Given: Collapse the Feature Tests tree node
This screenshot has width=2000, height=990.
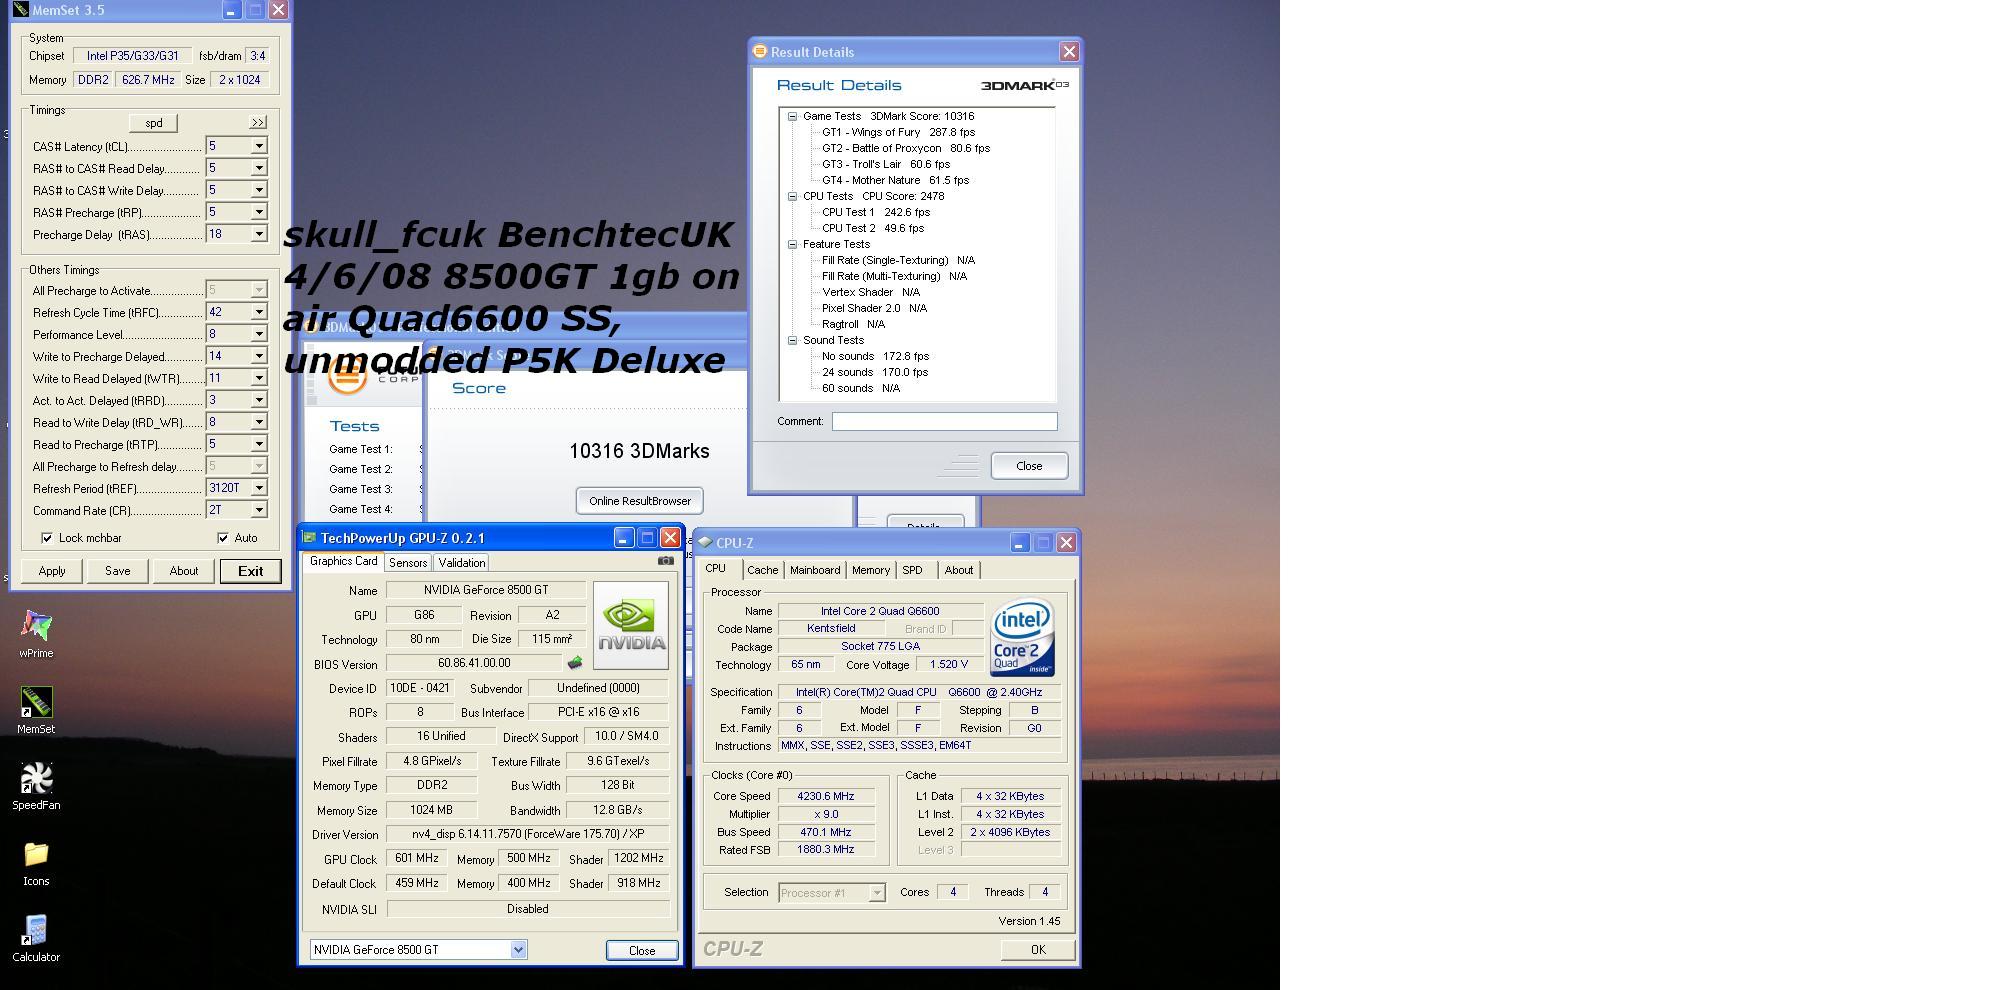Looking at the screenshot, I should pos(793,244).
